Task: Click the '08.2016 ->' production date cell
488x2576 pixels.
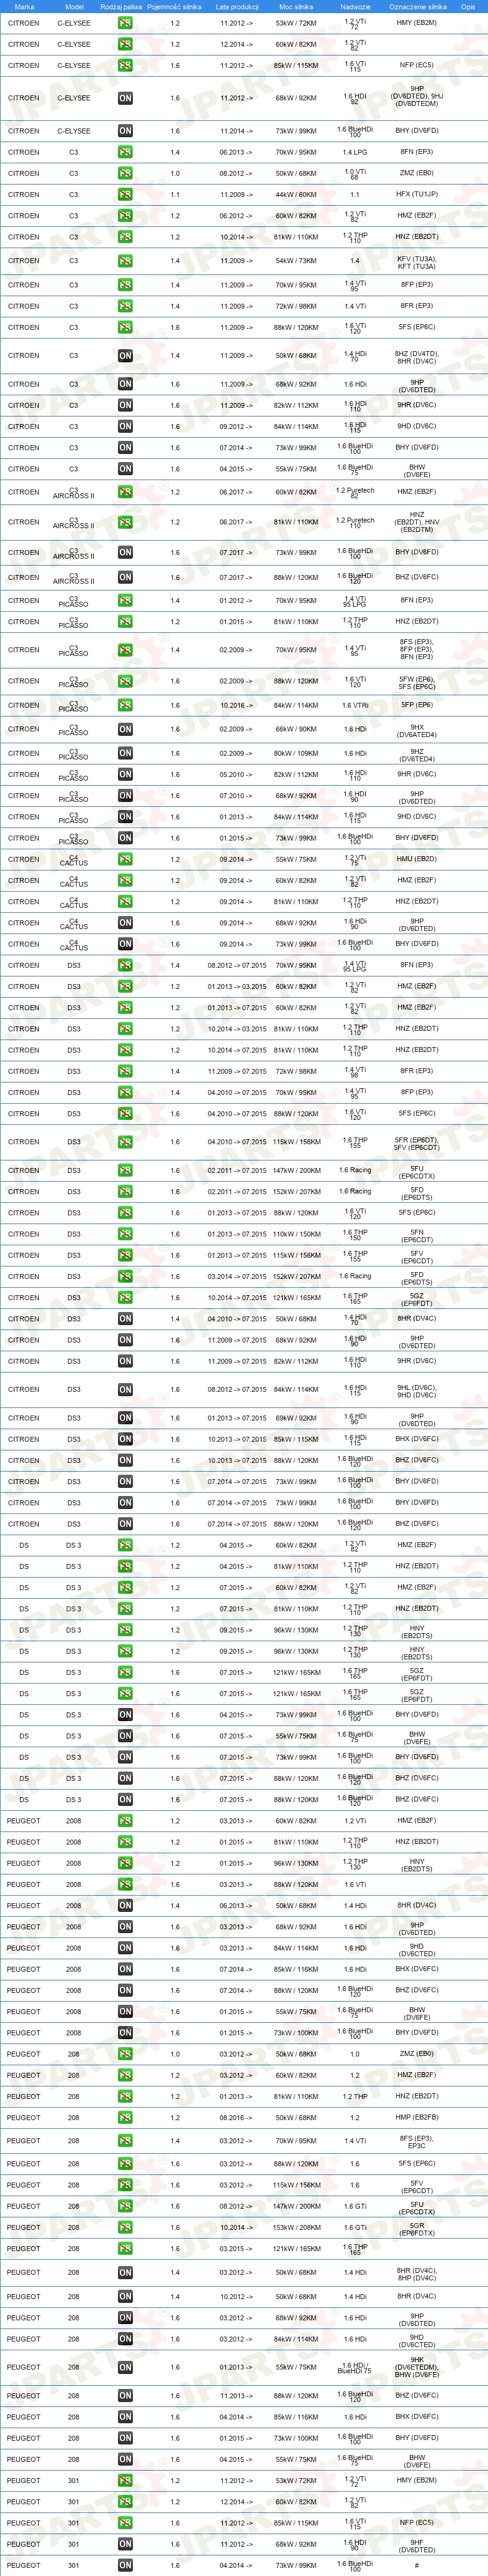Action: tap(237, 2118)
